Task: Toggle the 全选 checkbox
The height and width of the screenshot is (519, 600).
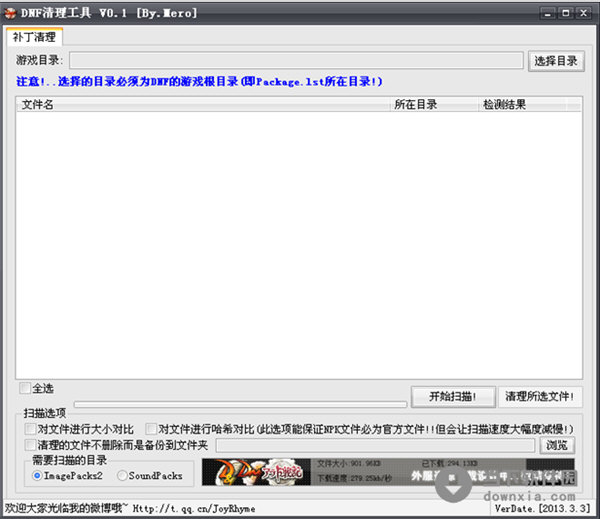Action: 25,388
